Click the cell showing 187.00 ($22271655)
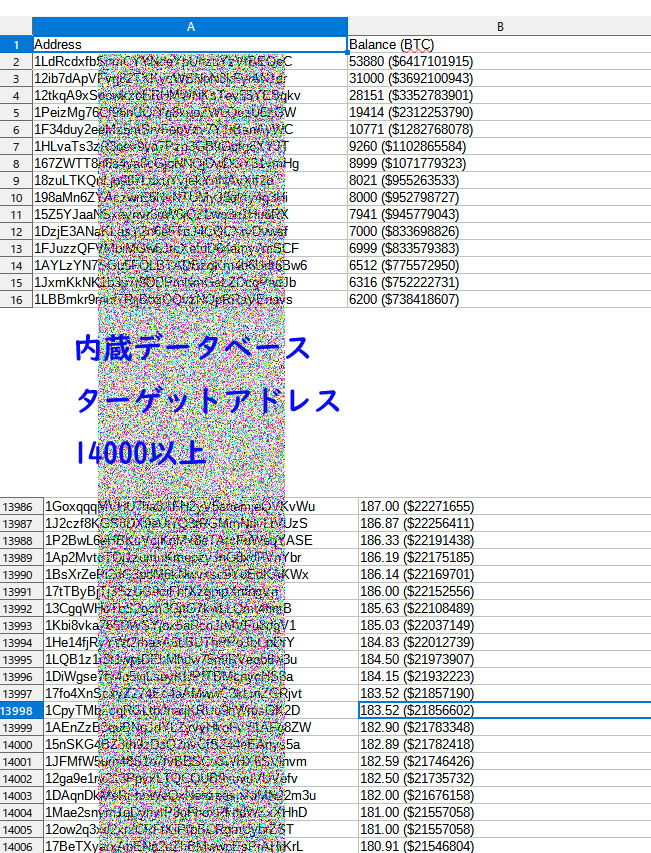 point(504,506)
